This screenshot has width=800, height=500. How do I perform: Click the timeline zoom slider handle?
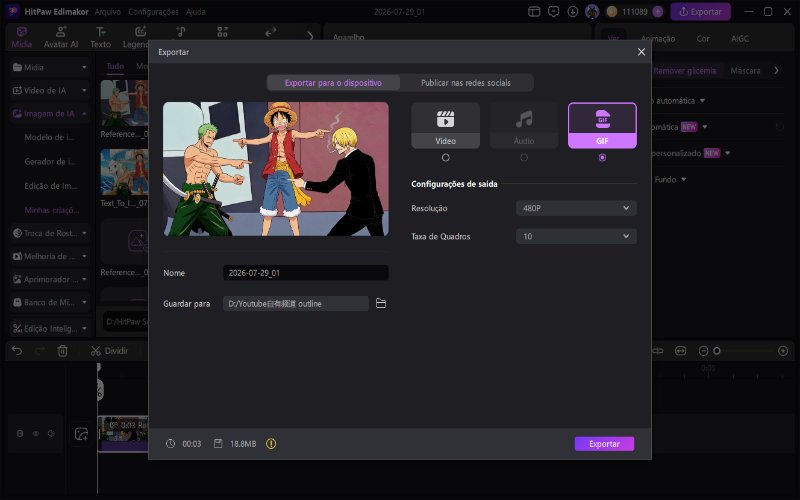(717, 351)
